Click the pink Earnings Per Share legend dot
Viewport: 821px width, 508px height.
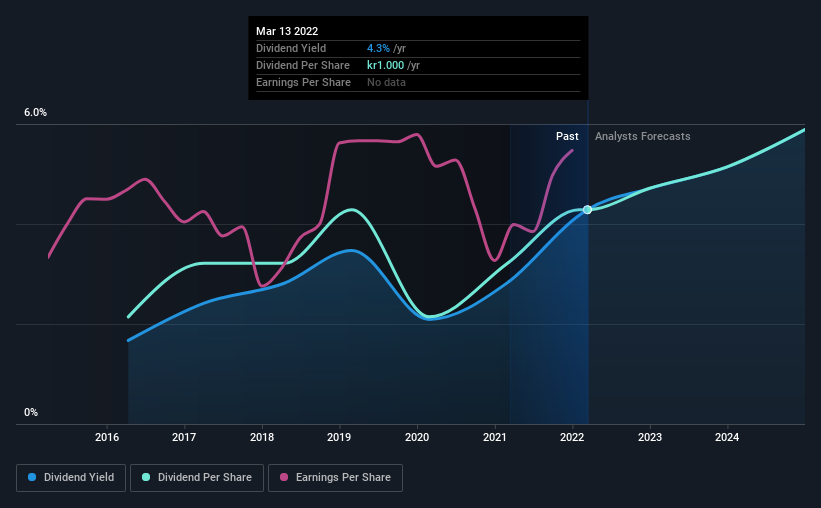[284, 477]
